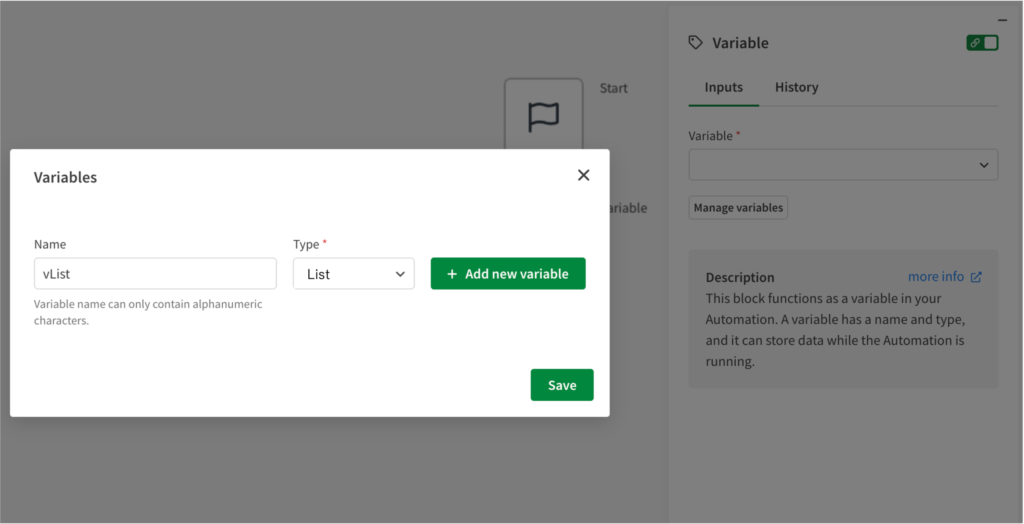Click the Variable tag icon in panel header

point(696,43)
